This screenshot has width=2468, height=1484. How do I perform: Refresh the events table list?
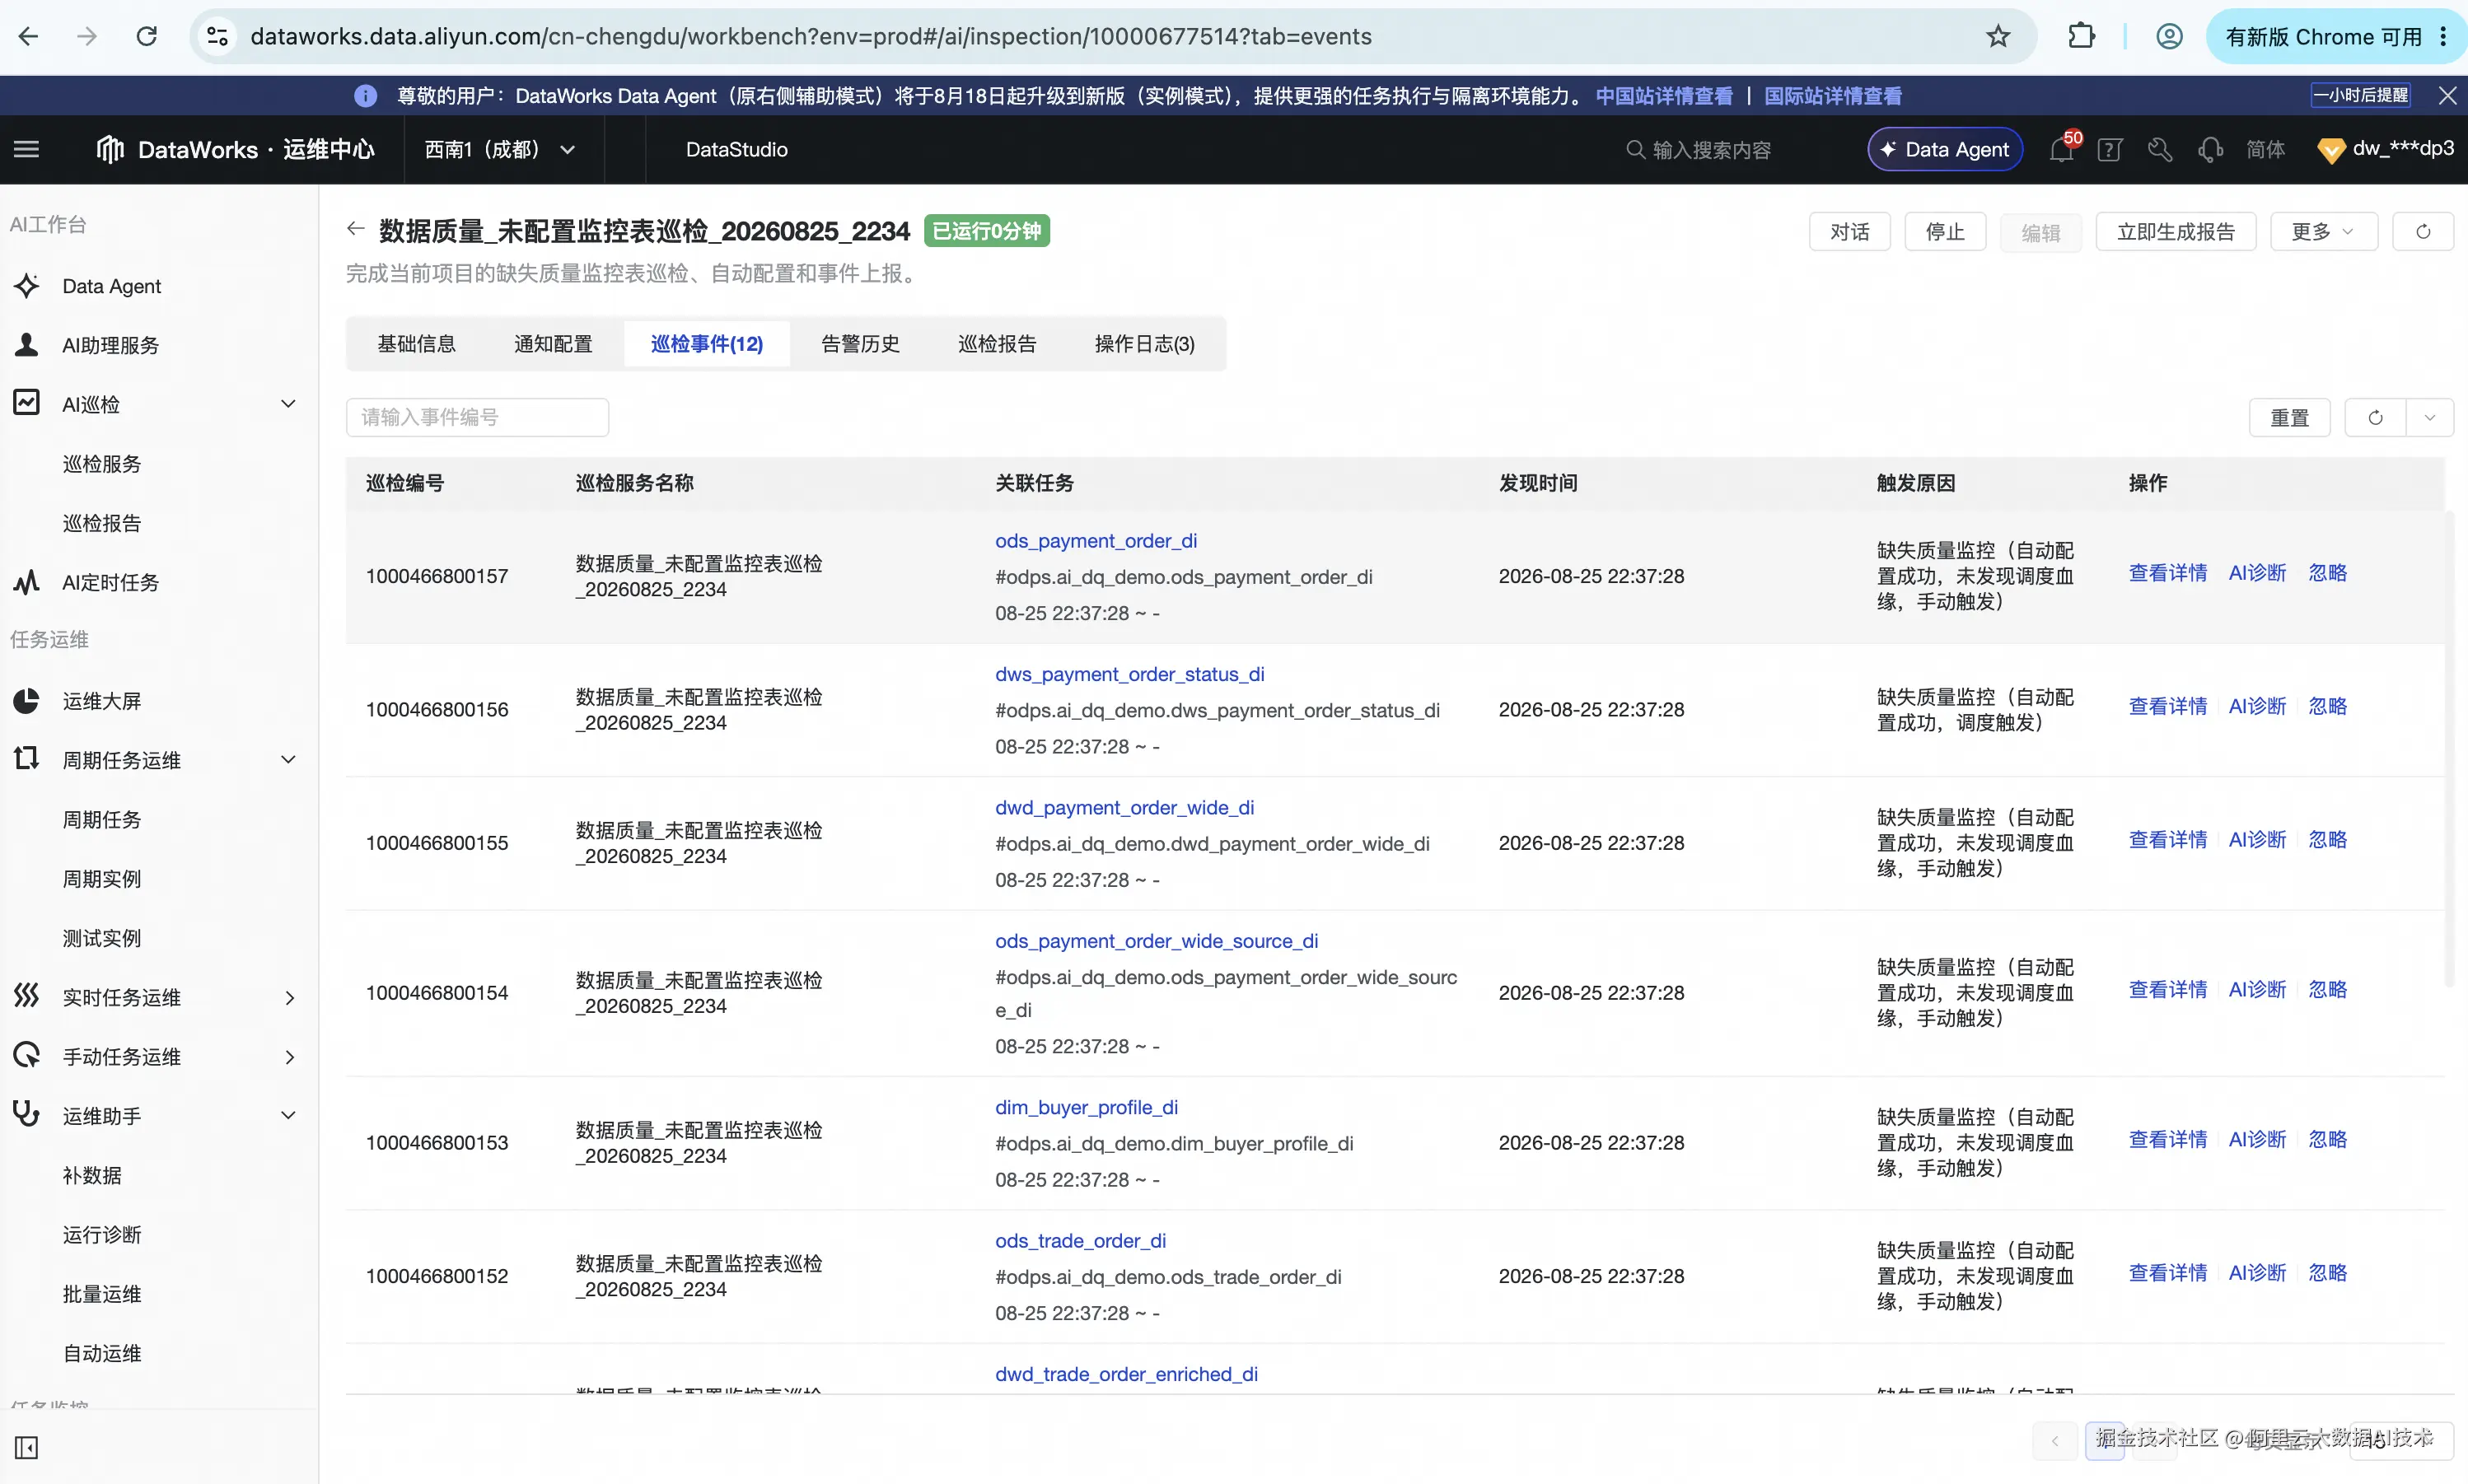pyautogui.click(x=2375, y=418)
